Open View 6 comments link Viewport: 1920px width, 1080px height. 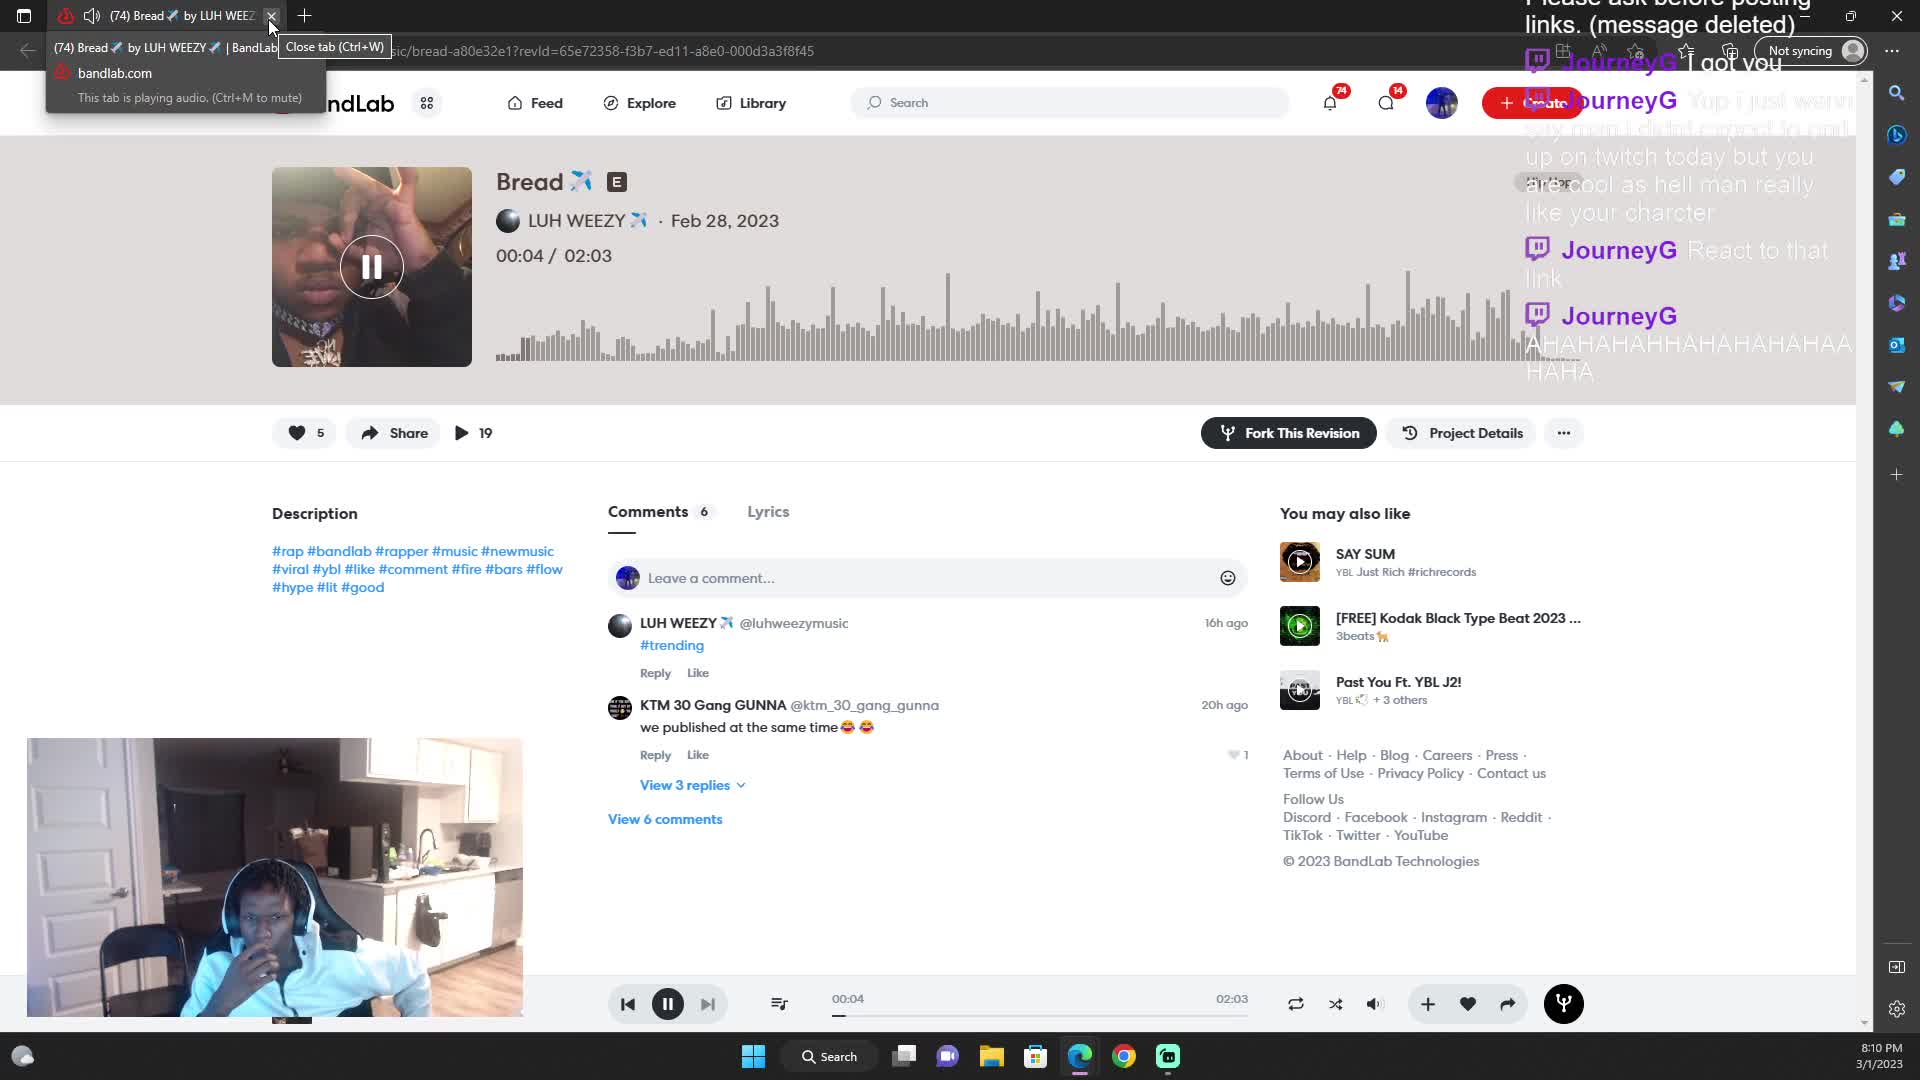(x=665, y=819)
